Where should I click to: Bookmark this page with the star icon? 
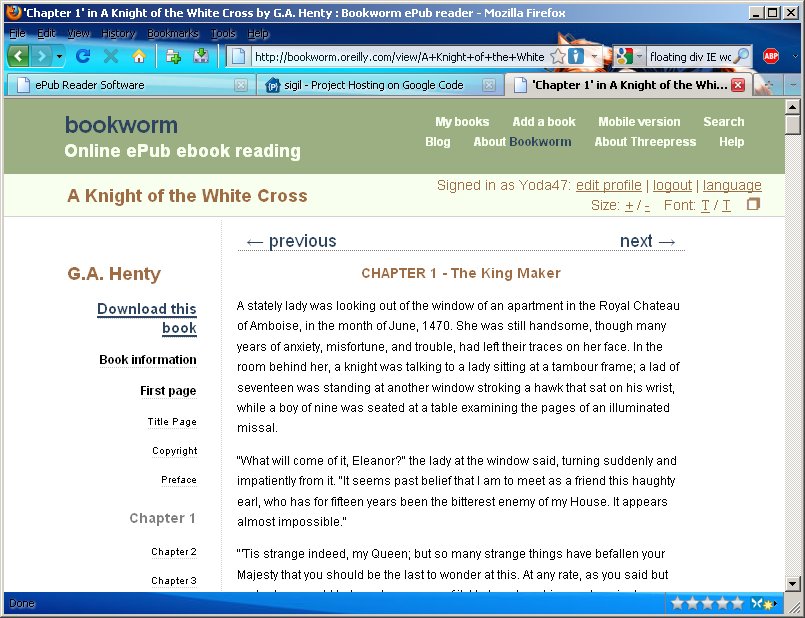click(557, 56)
